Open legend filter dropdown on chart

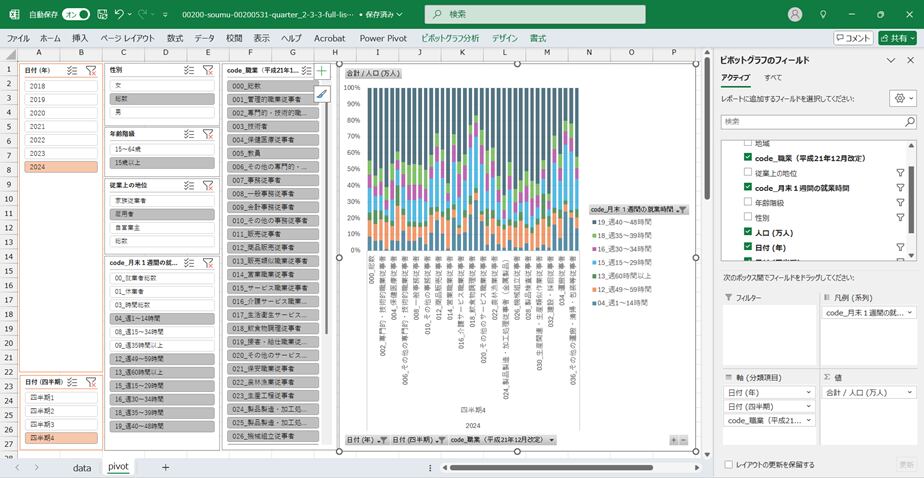683,209
